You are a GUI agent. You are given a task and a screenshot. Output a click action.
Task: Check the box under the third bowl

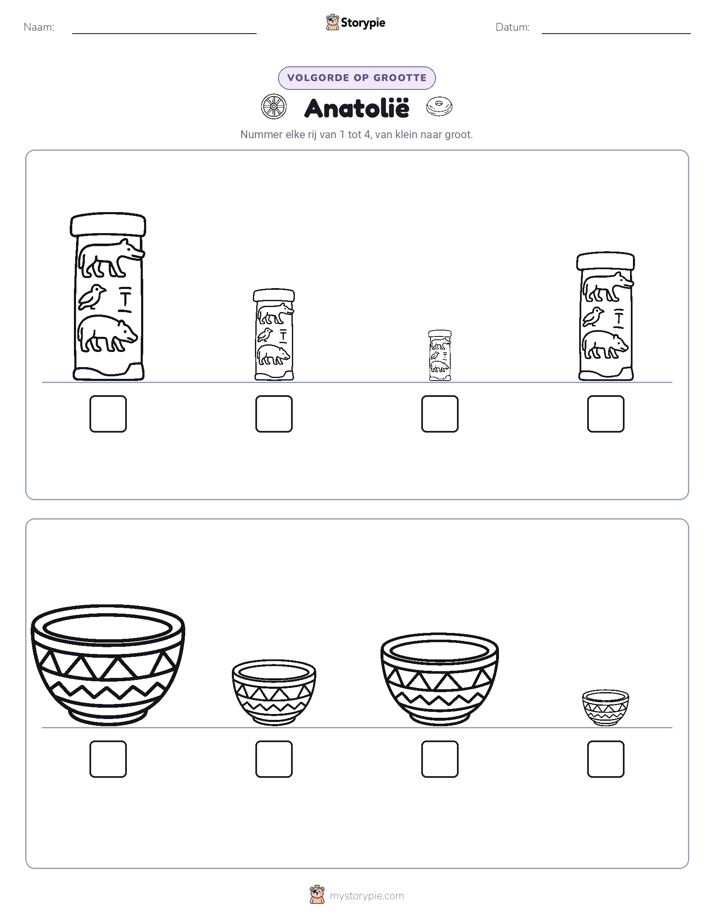(439, 759)
